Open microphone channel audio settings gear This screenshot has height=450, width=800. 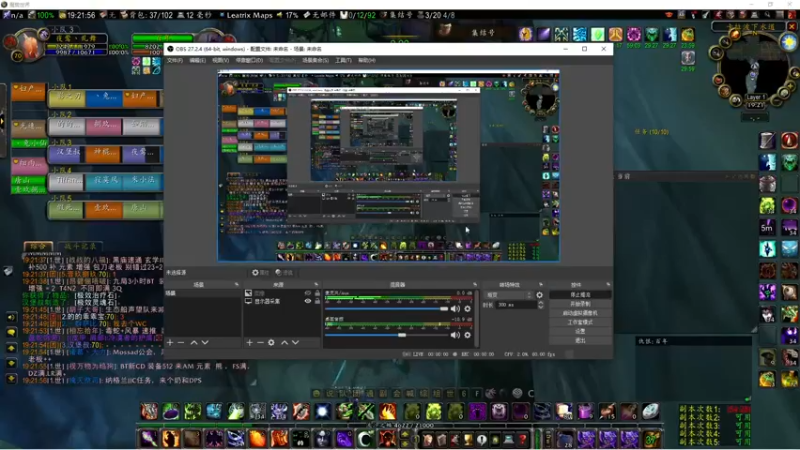[467, 309]
